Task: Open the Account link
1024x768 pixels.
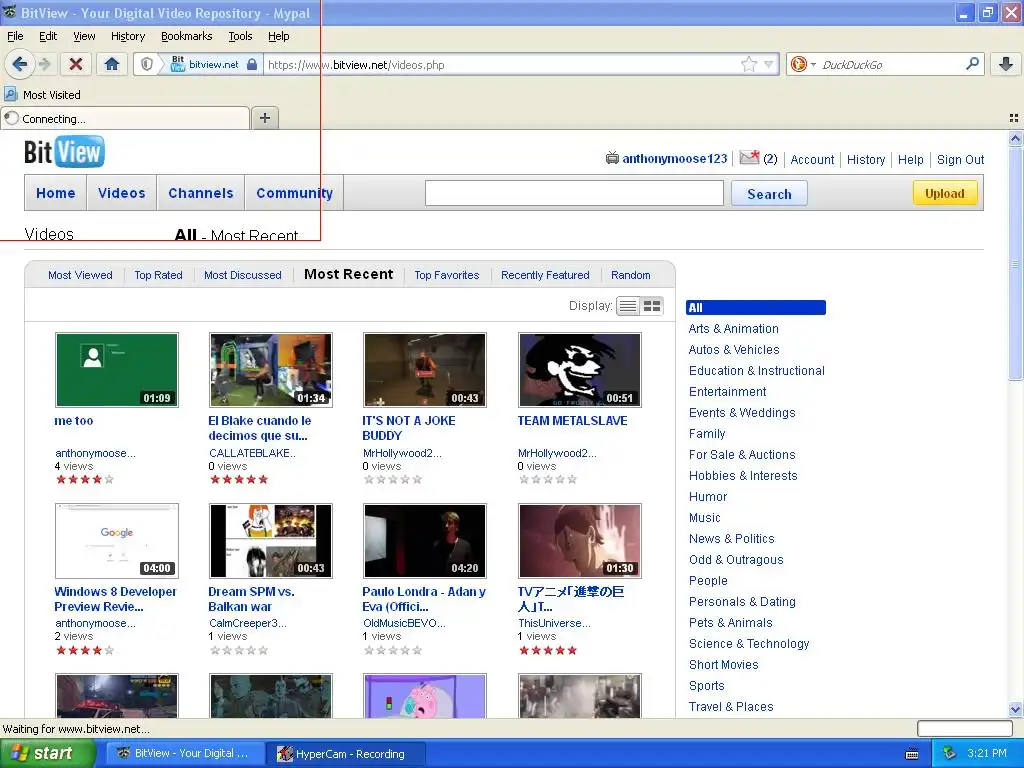Action: tap(812, 159)
